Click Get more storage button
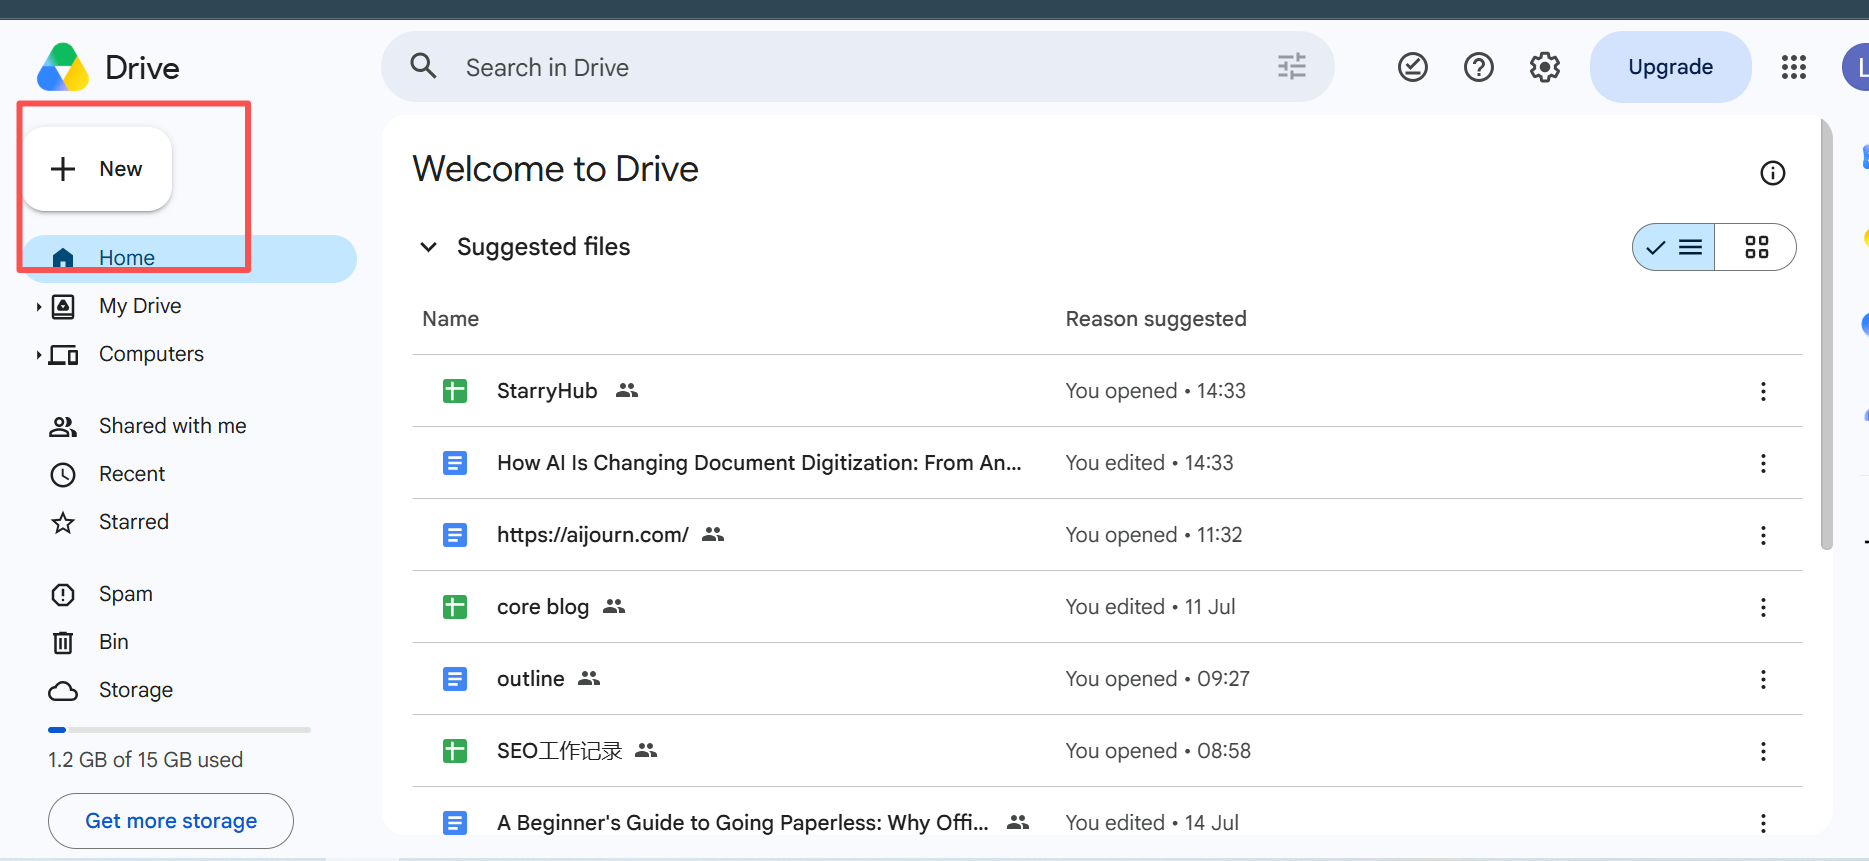The width and height of the screenshot is (1869, 861). (171, 821)
